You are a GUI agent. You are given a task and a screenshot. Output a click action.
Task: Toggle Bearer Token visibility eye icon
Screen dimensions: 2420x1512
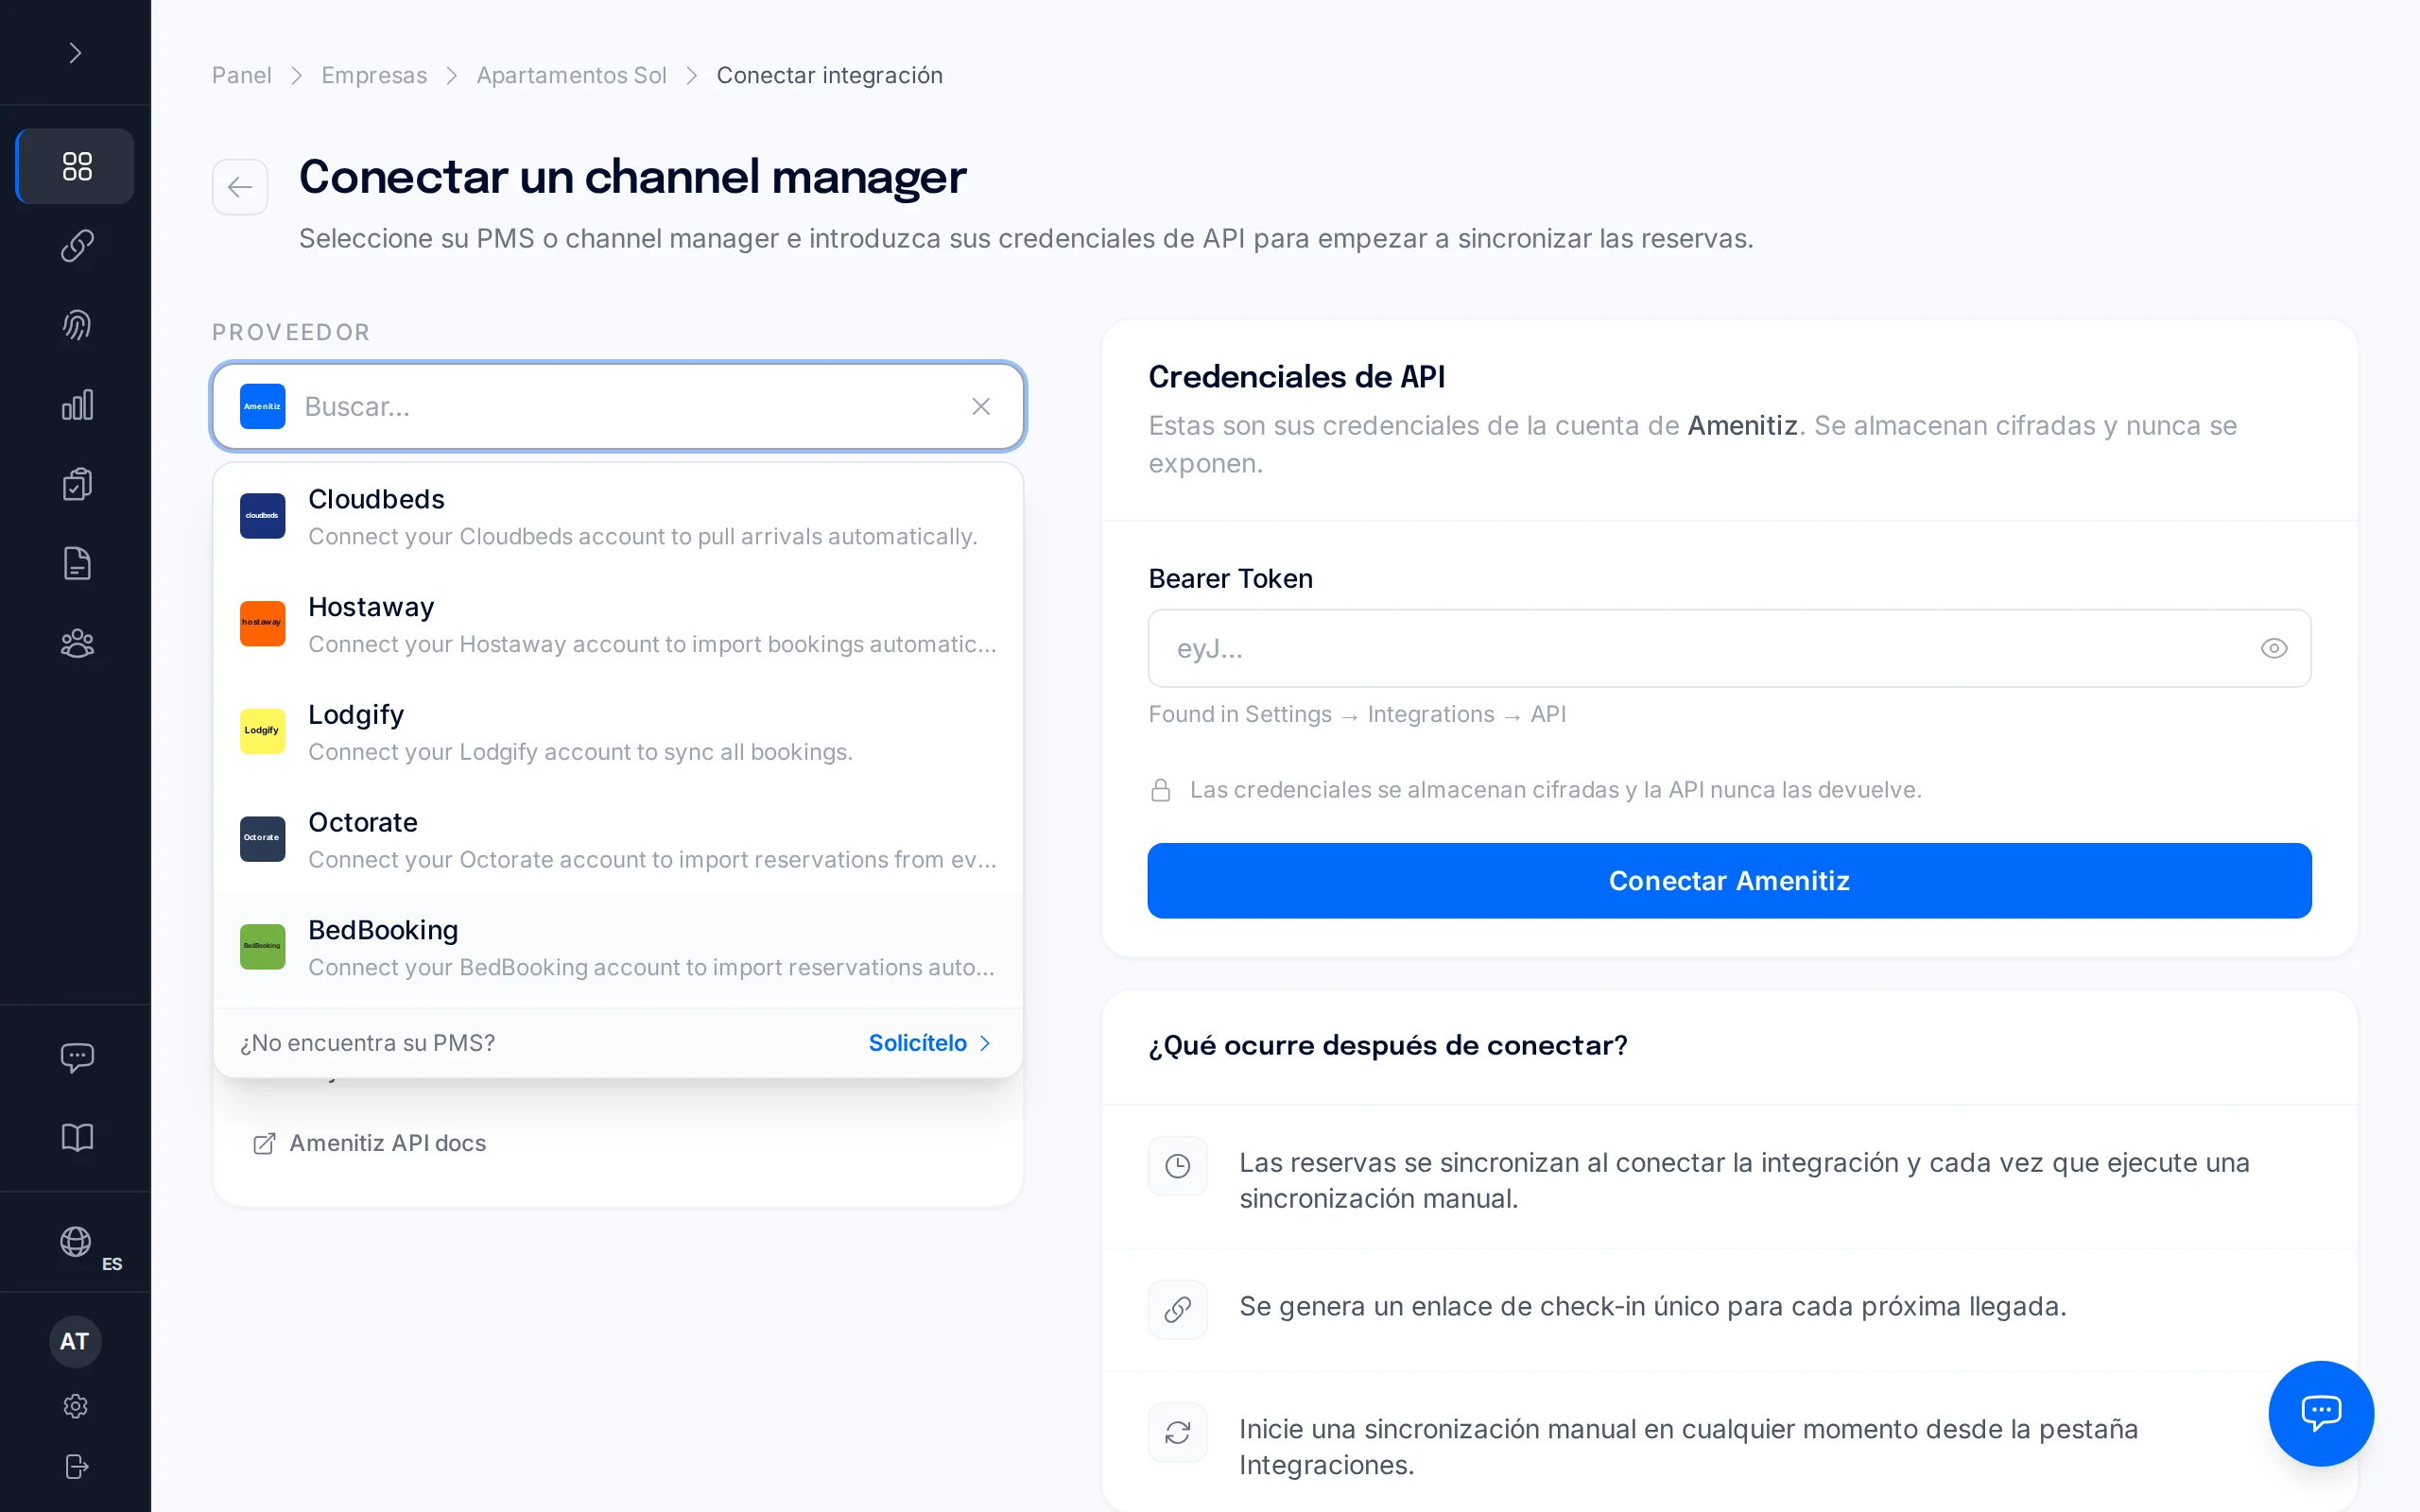coord(2273,648)
